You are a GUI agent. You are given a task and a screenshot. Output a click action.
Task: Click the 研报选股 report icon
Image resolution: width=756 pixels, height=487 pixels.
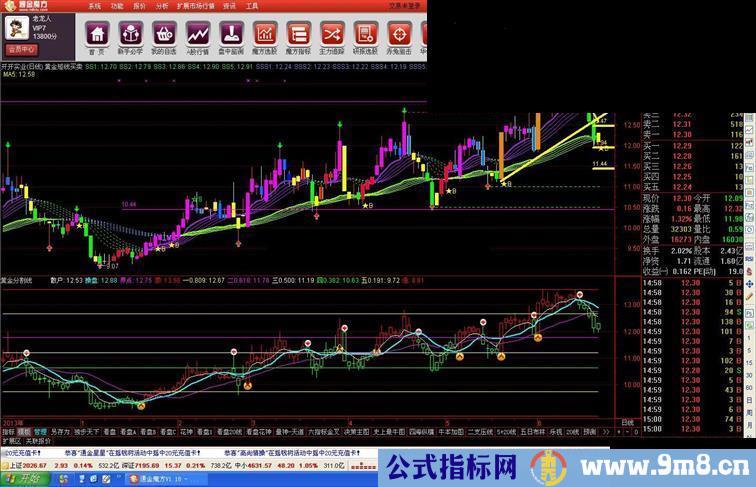point(365,37)
